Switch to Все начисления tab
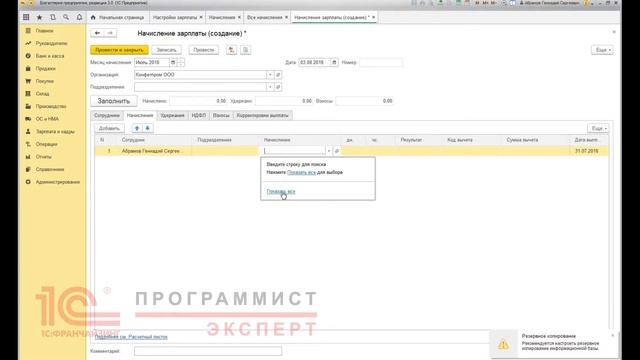Viewport: 640px width, 360px height. [x=264, y=18]
